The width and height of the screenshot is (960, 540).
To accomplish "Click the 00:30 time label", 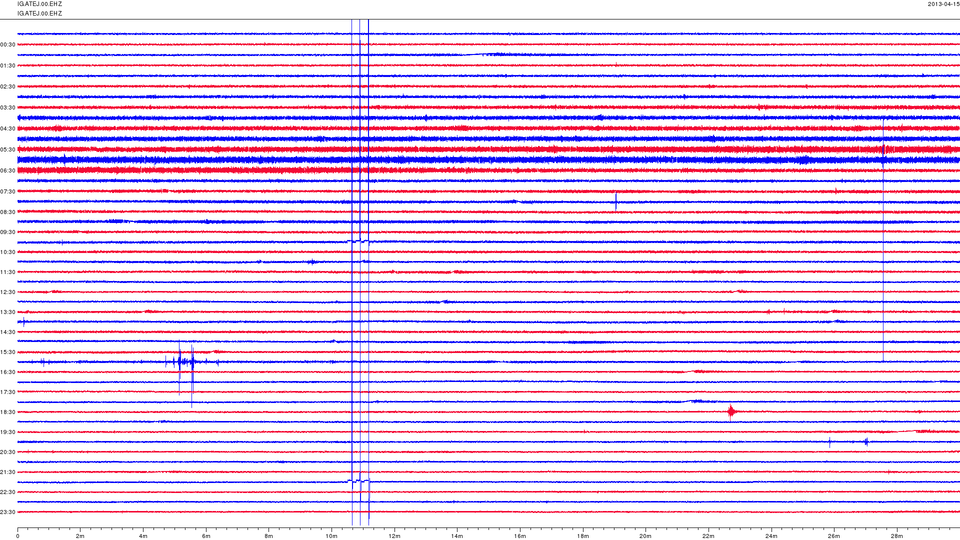I will (x=8, y=45).
